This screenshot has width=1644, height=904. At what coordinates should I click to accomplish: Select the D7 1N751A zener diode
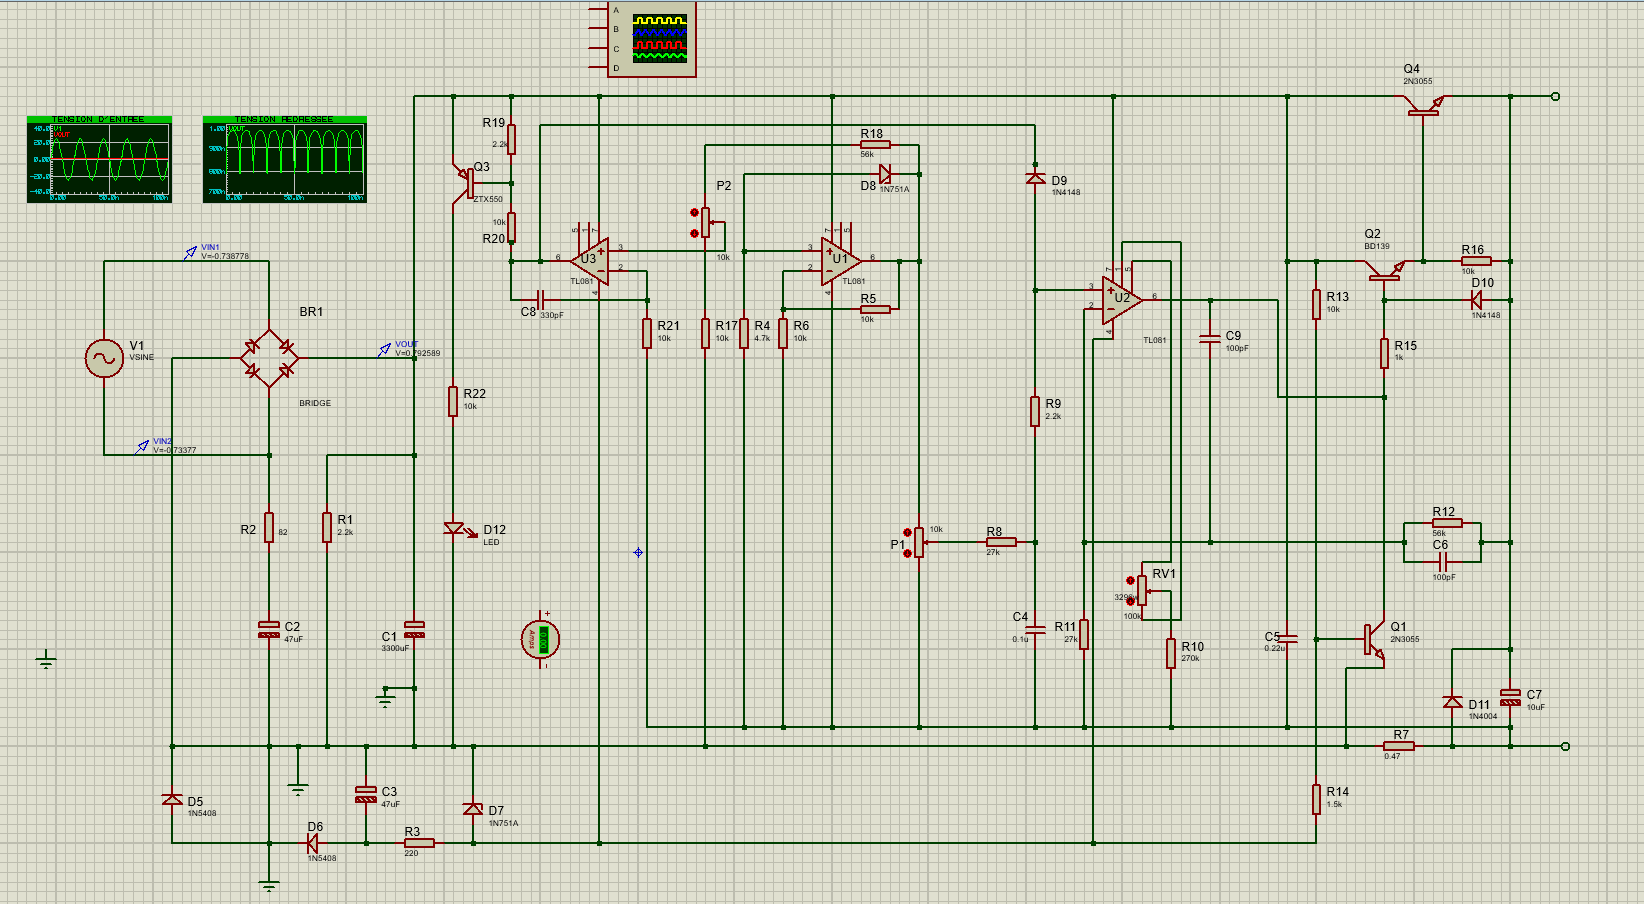(x=473, y=808)
